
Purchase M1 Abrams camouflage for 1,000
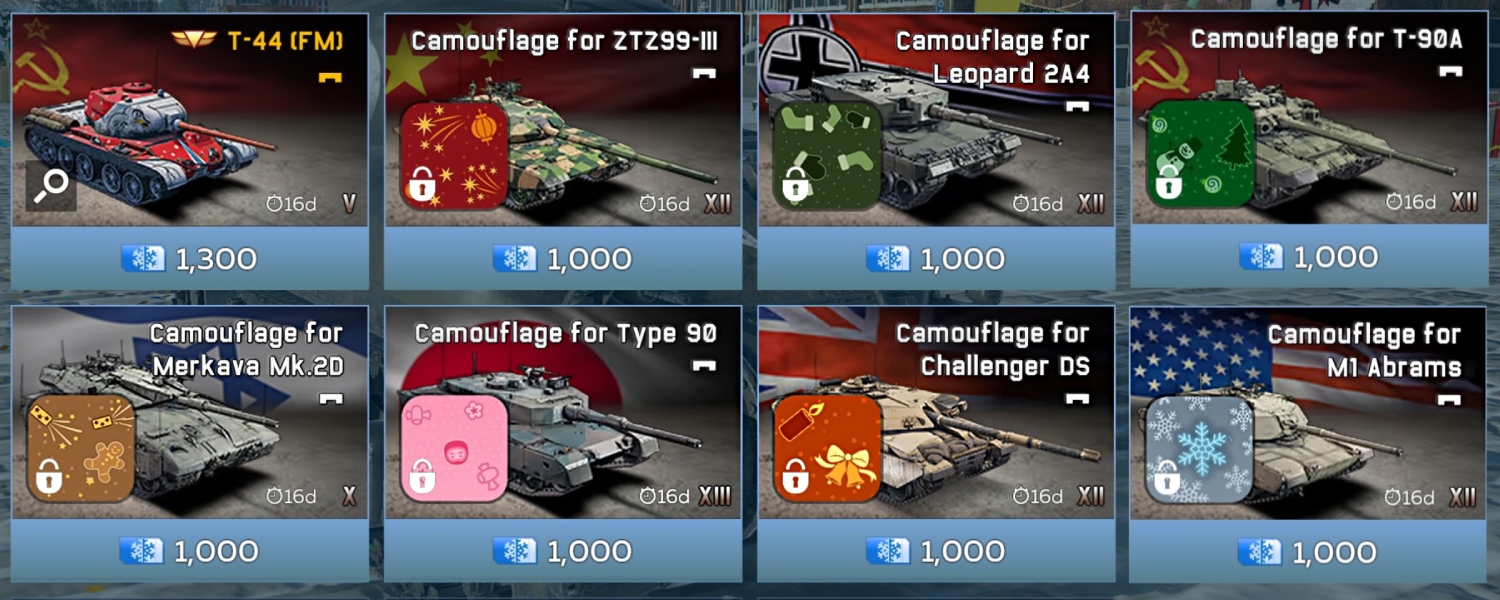coord(1309,552)
